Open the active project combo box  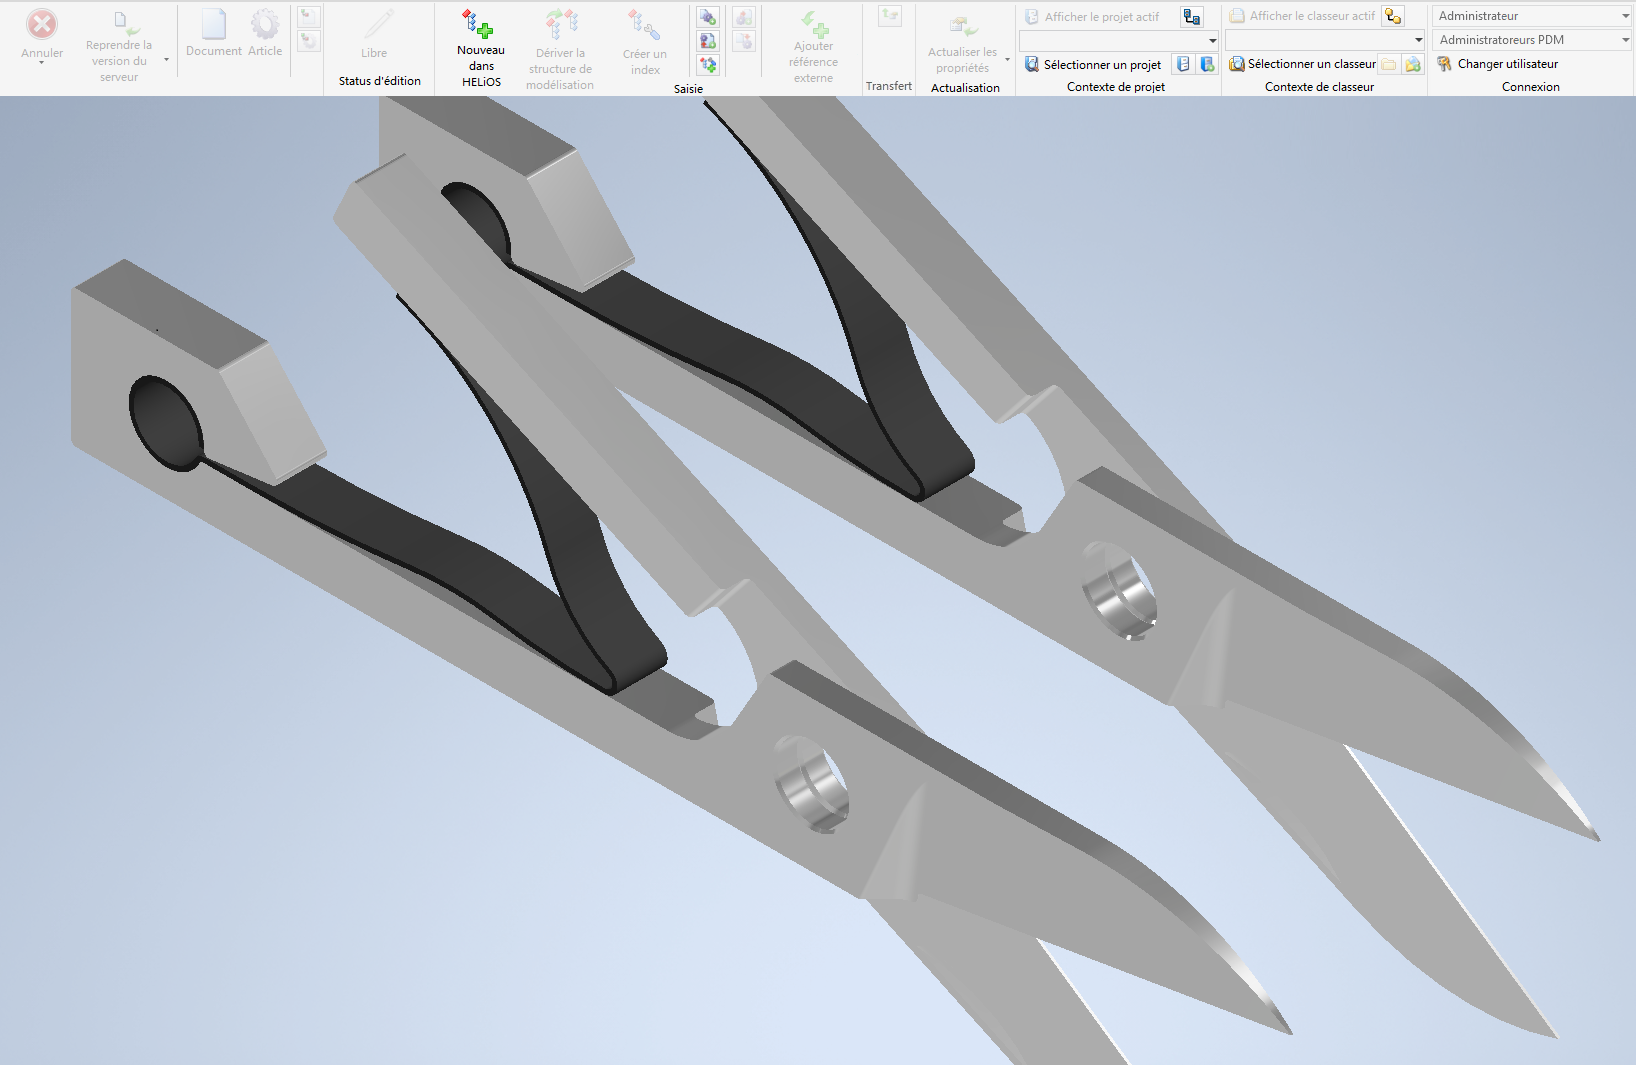tap(1118, 41)
